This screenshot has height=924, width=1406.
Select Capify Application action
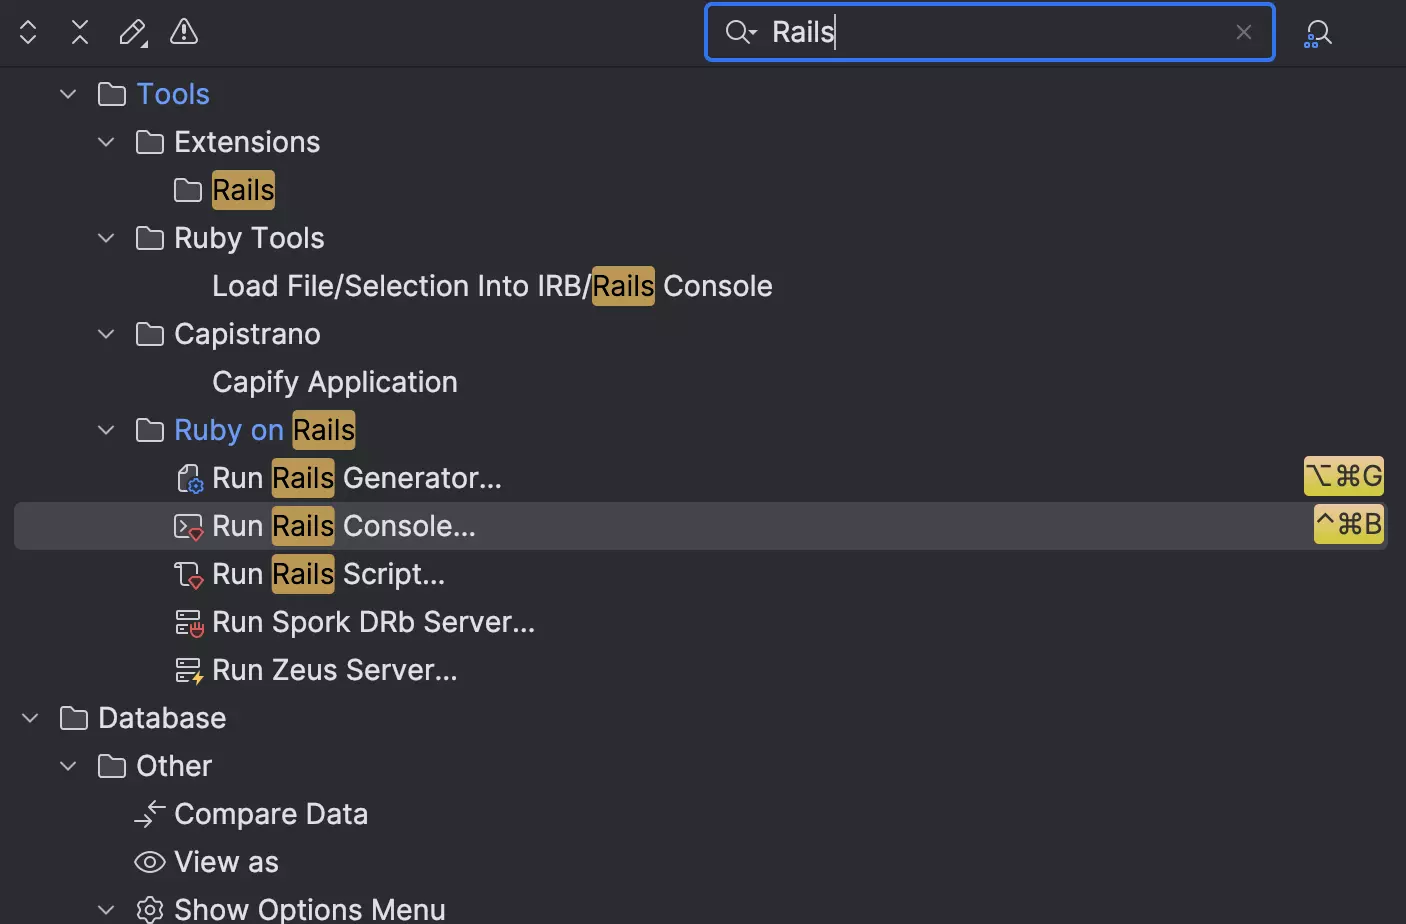[x=334, y=382]
